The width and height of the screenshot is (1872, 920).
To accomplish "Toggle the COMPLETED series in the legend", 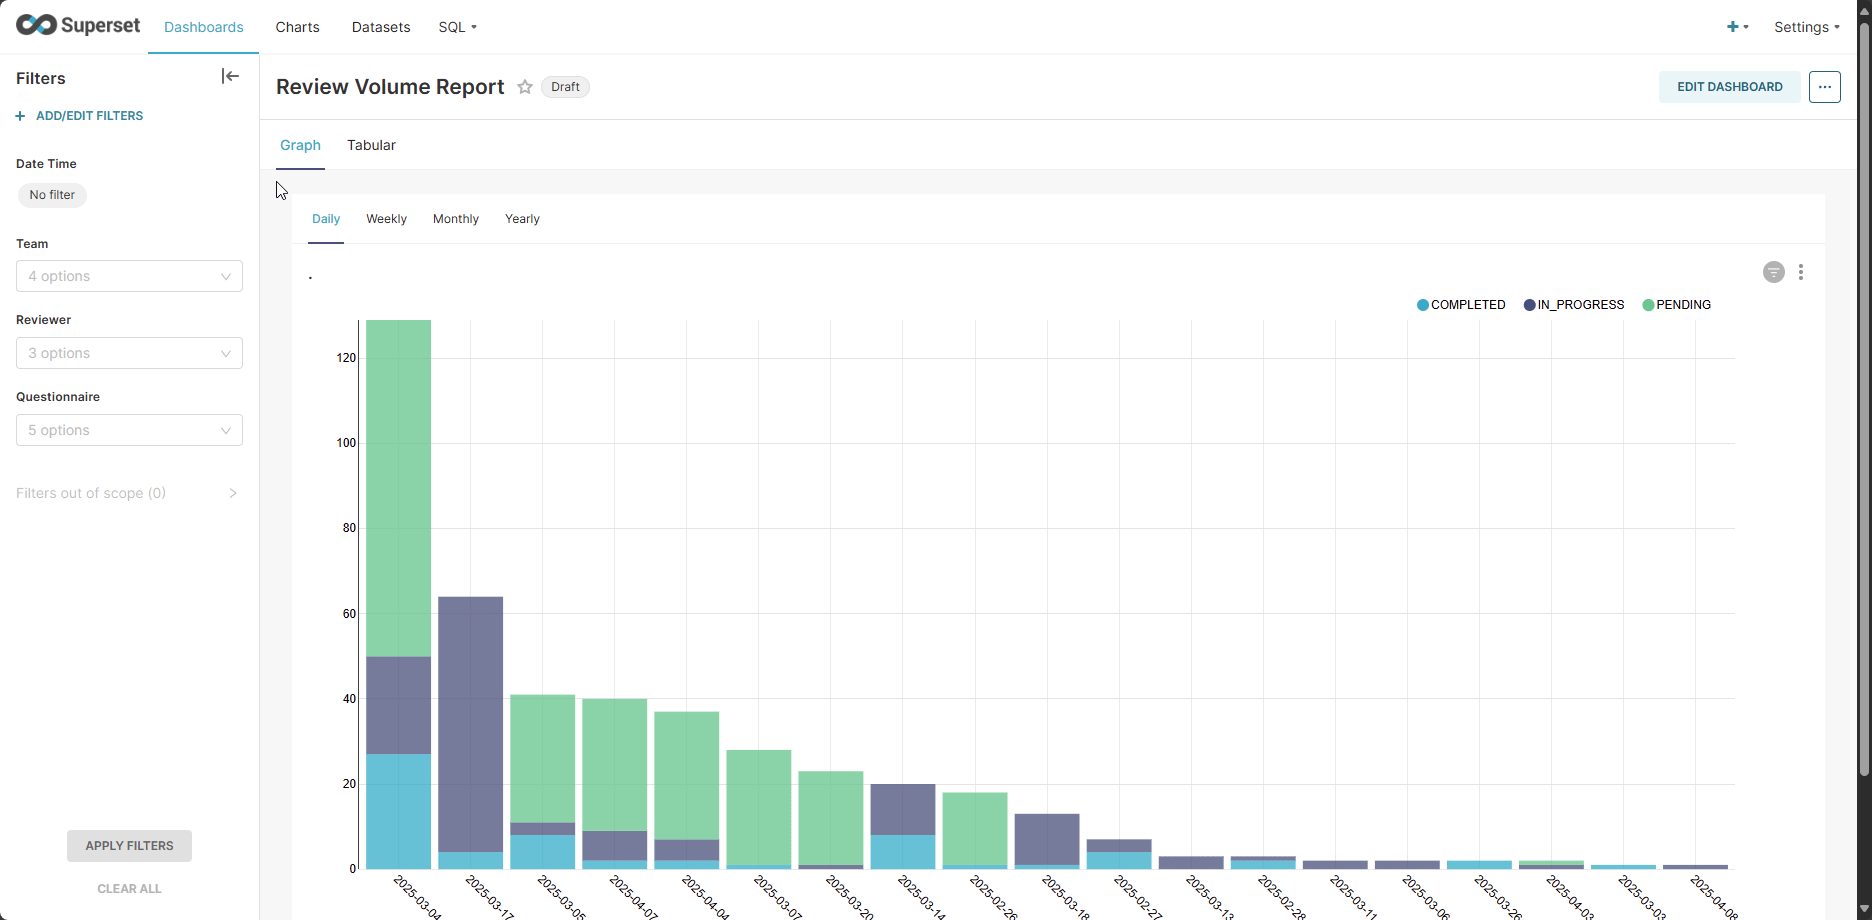I will (x=1461, y=304).
